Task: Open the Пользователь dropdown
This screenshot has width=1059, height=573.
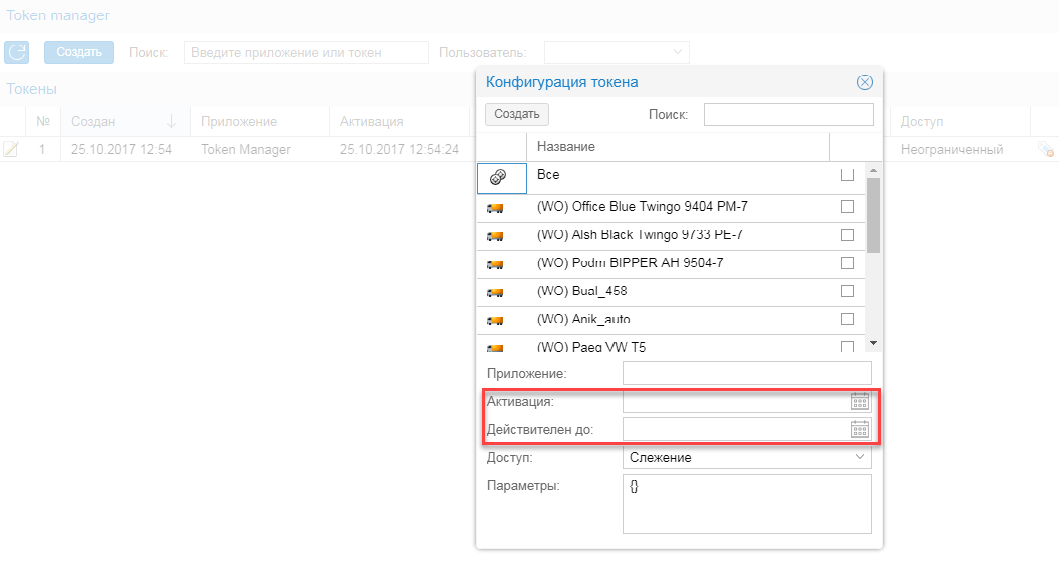Action: (x=616, y=52)
